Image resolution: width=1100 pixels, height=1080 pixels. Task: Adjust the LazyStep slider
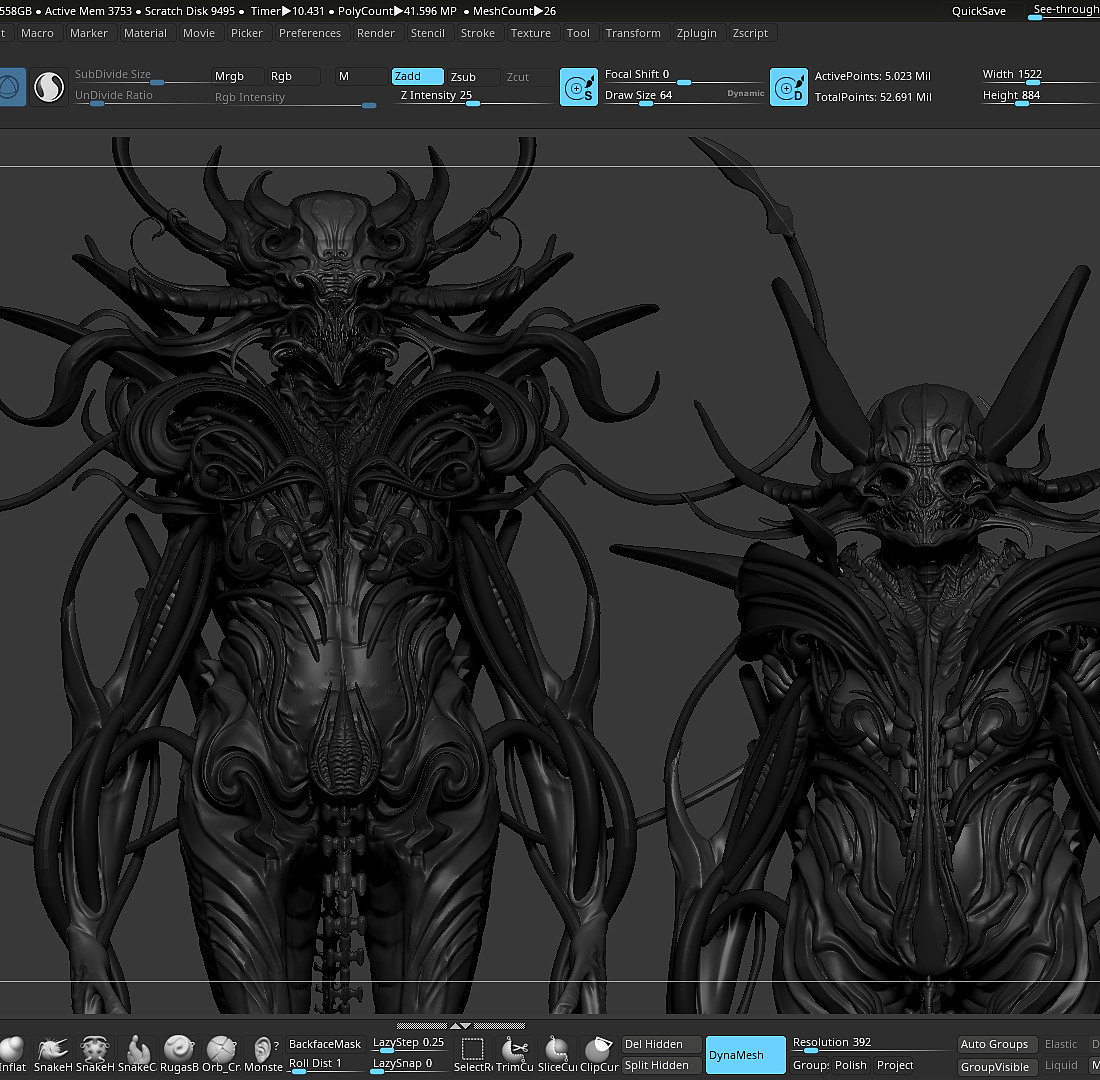408,1044
